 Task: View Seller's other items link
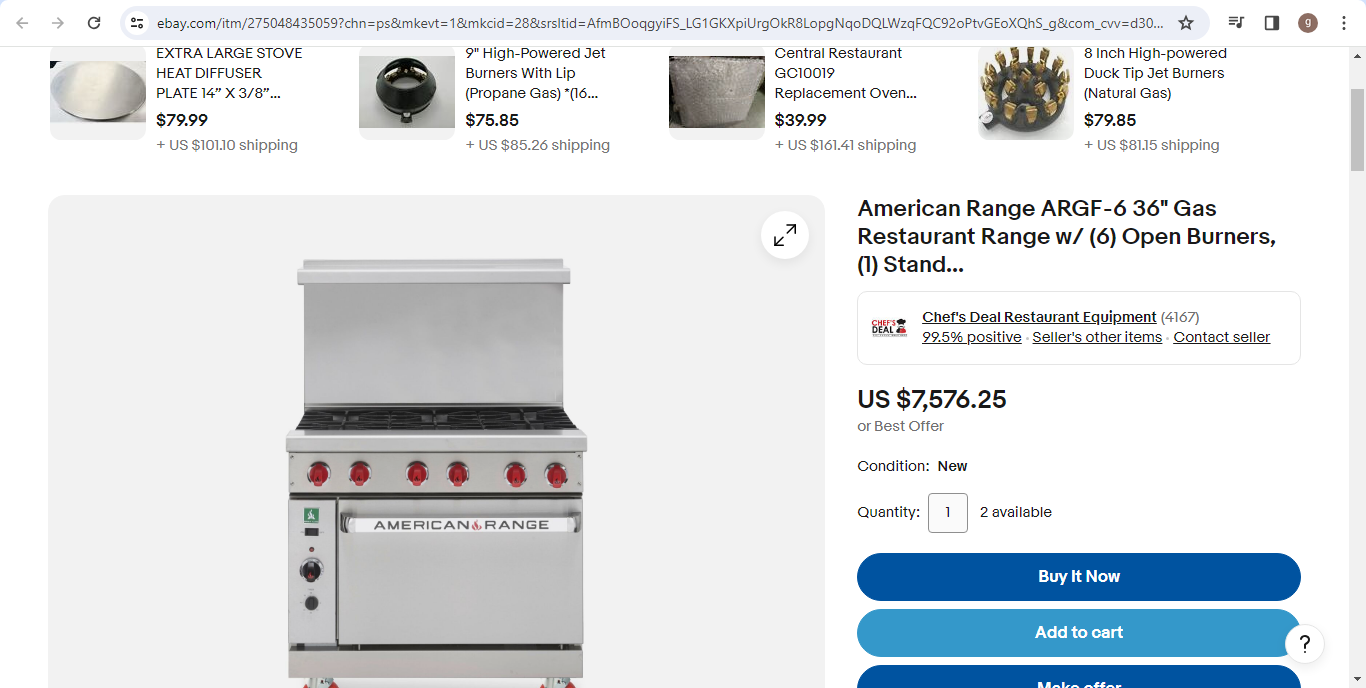point(1097,337)
